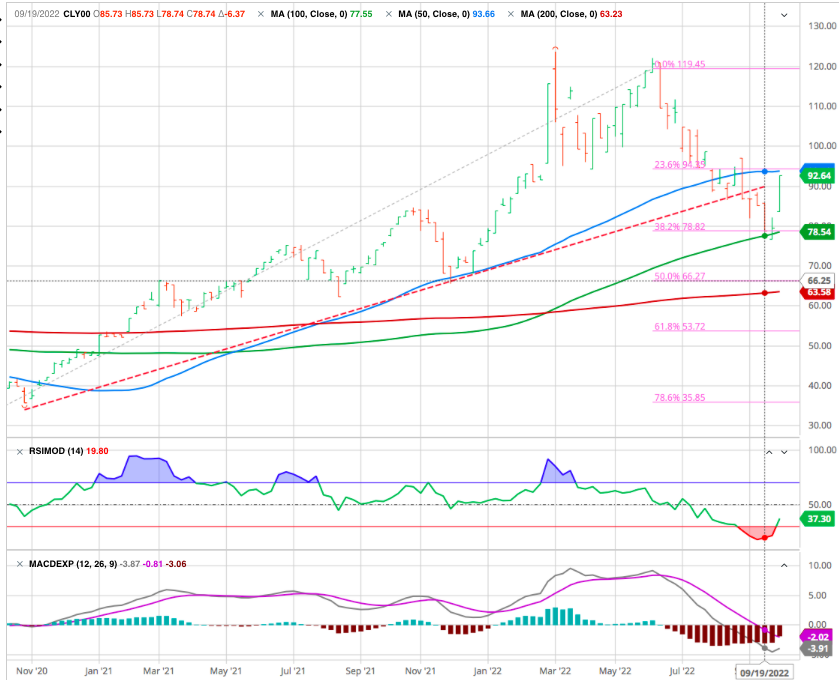This screenshot has height=680, width=840.
Task: Move RSIMOD panel up with chevron
Action: point(769,452)
